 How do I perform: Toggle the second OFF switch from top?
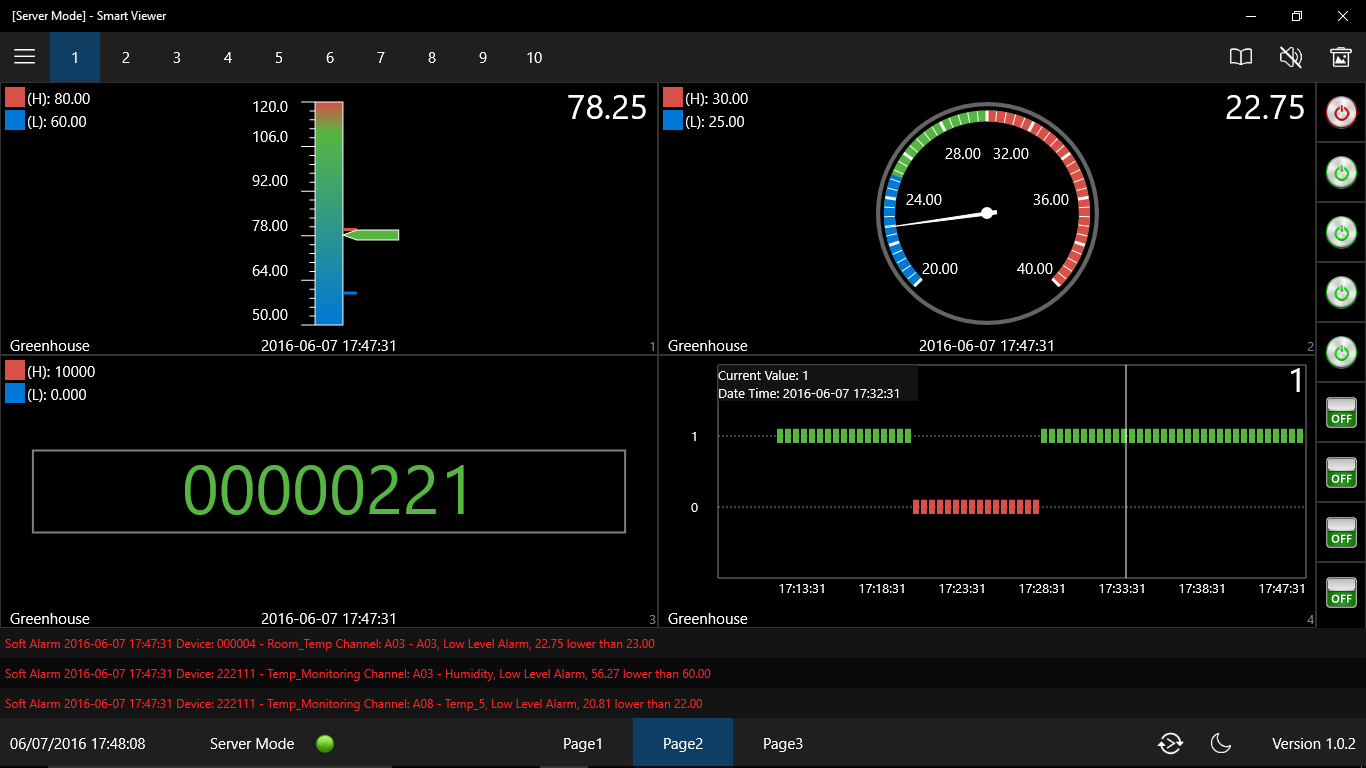point(1341,472)
